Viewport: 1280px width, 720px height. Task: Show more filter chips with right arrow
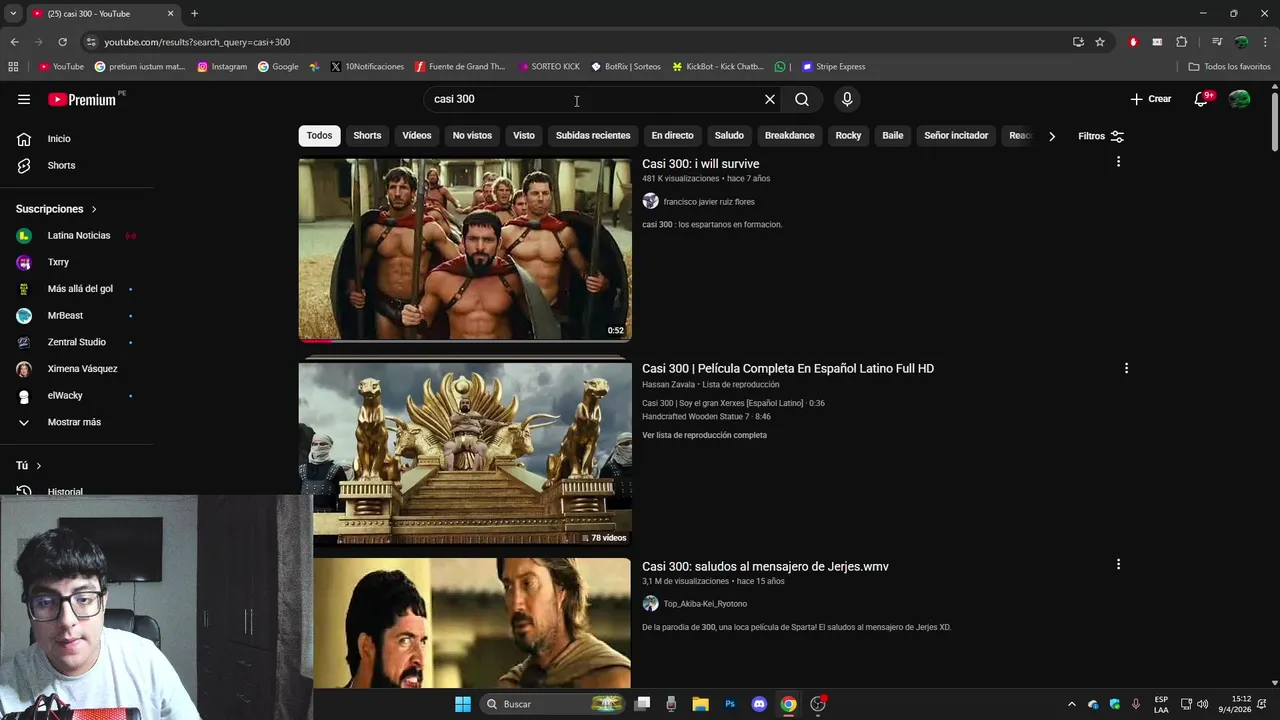coord(1052,136)
